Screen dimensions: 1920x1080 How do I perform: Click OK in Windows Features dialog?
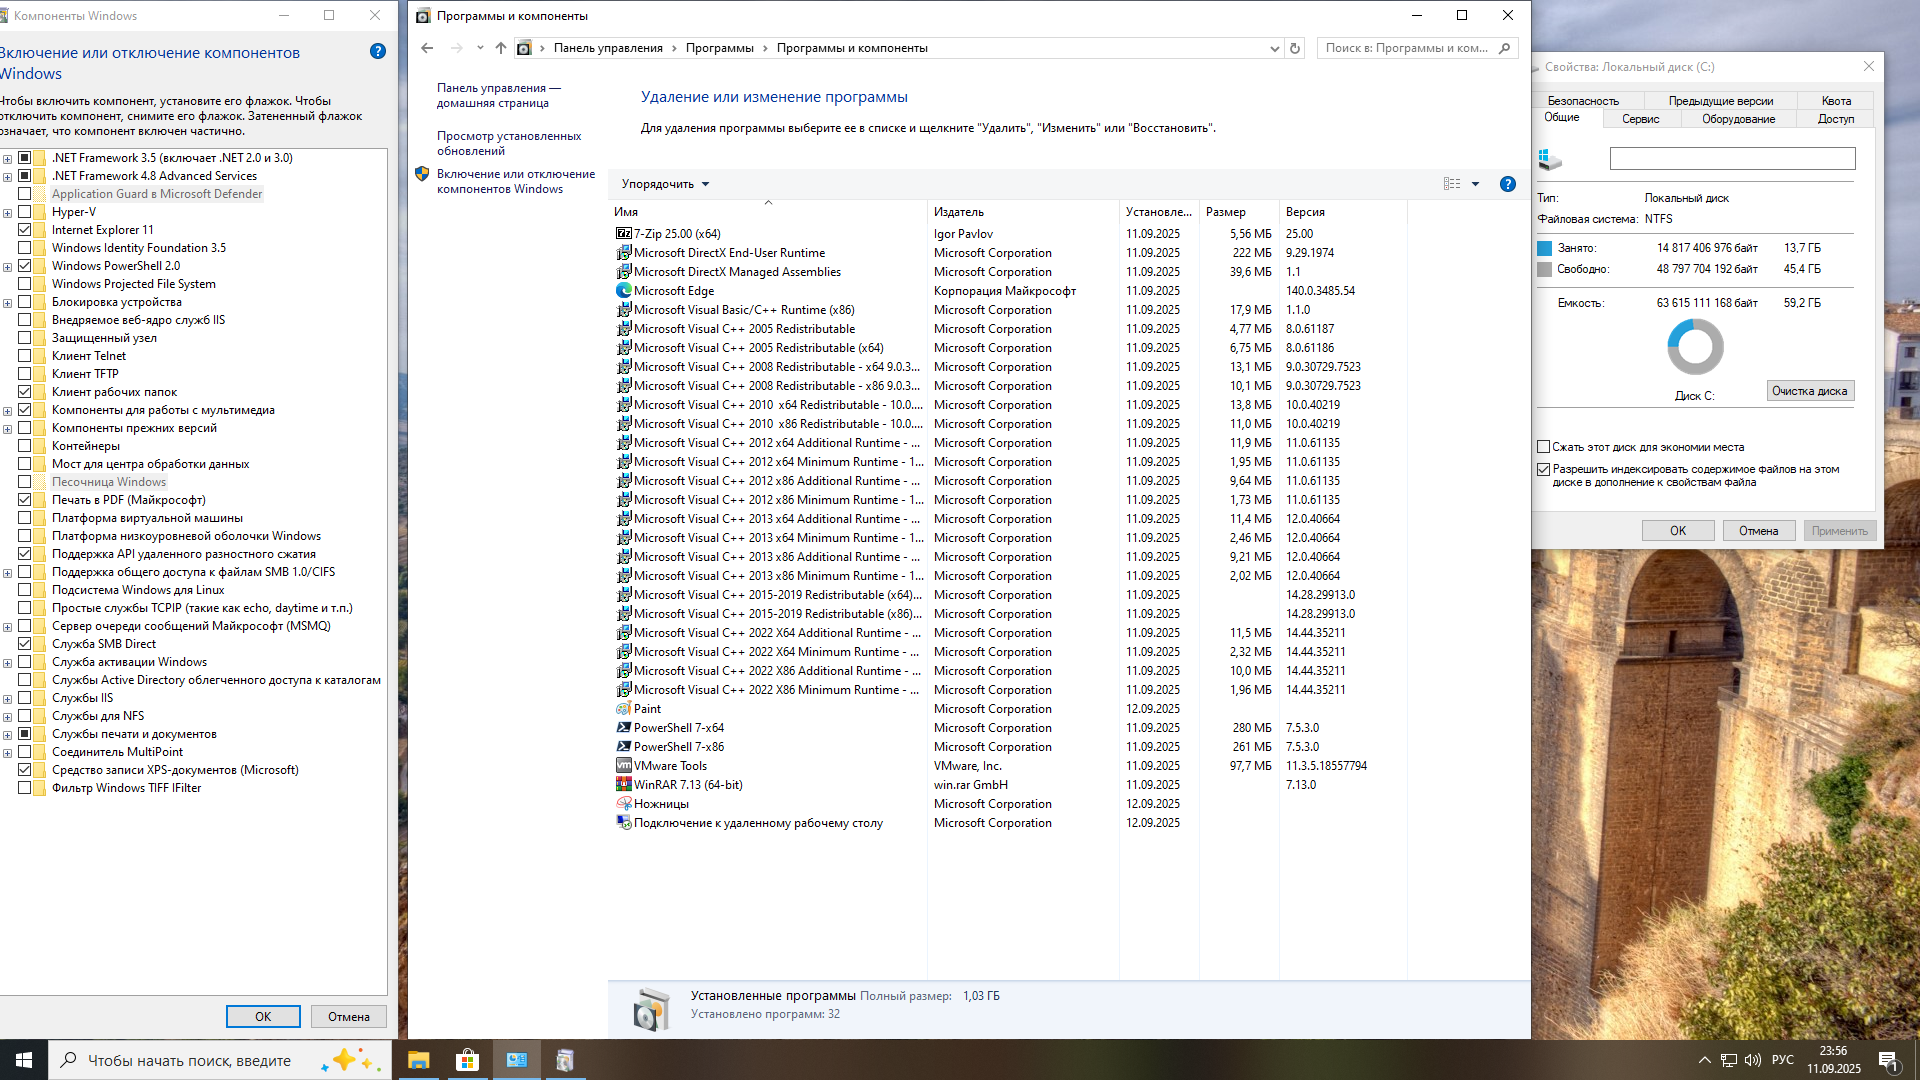tap(263, 1017)
